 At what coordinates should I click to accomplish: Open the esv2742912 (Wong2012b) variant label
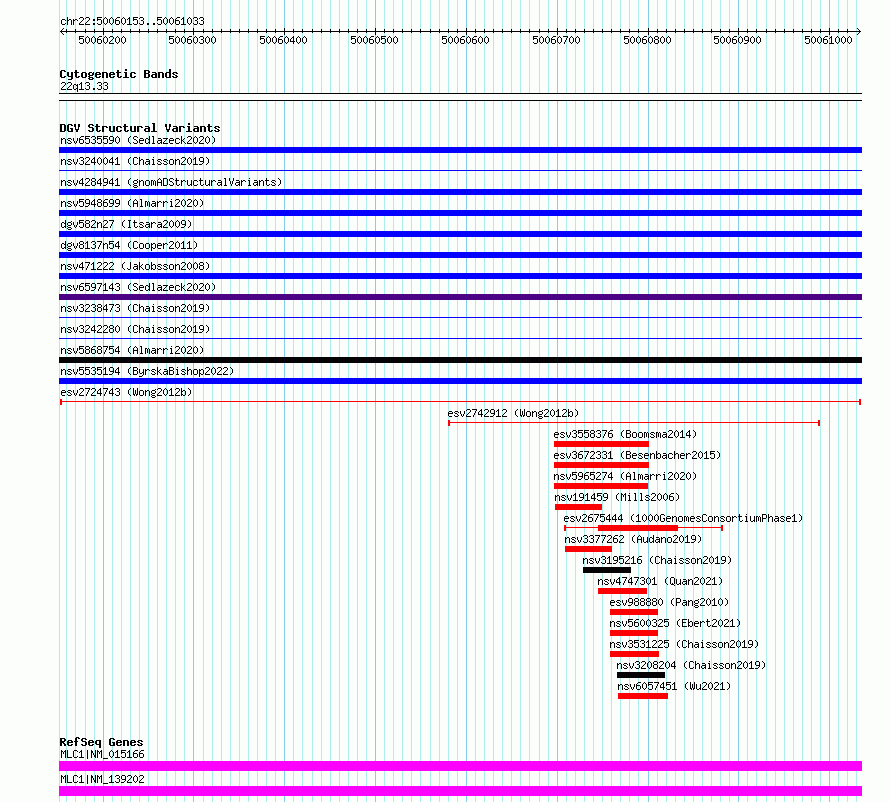tap(513, 413)
